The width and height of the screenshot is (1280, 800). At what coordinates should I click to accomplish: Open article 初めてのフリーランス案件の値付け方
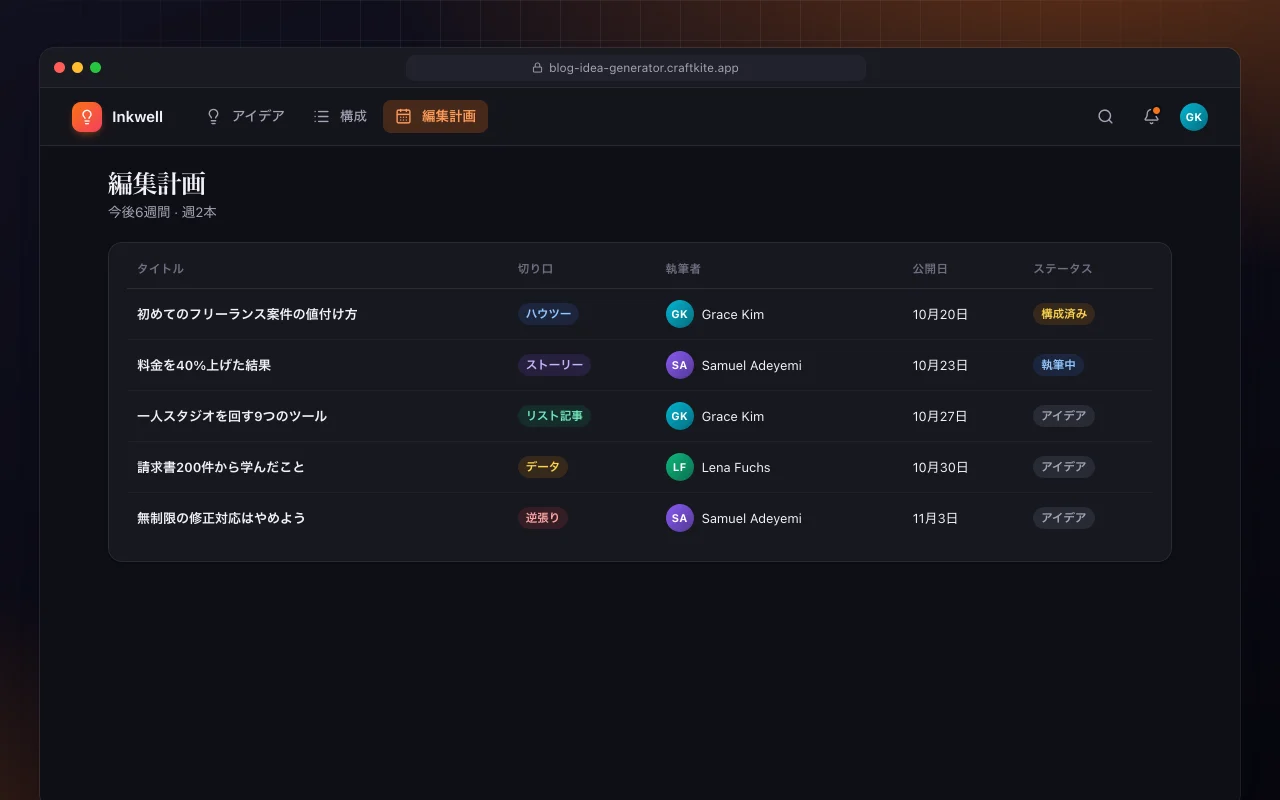(247, 314)
